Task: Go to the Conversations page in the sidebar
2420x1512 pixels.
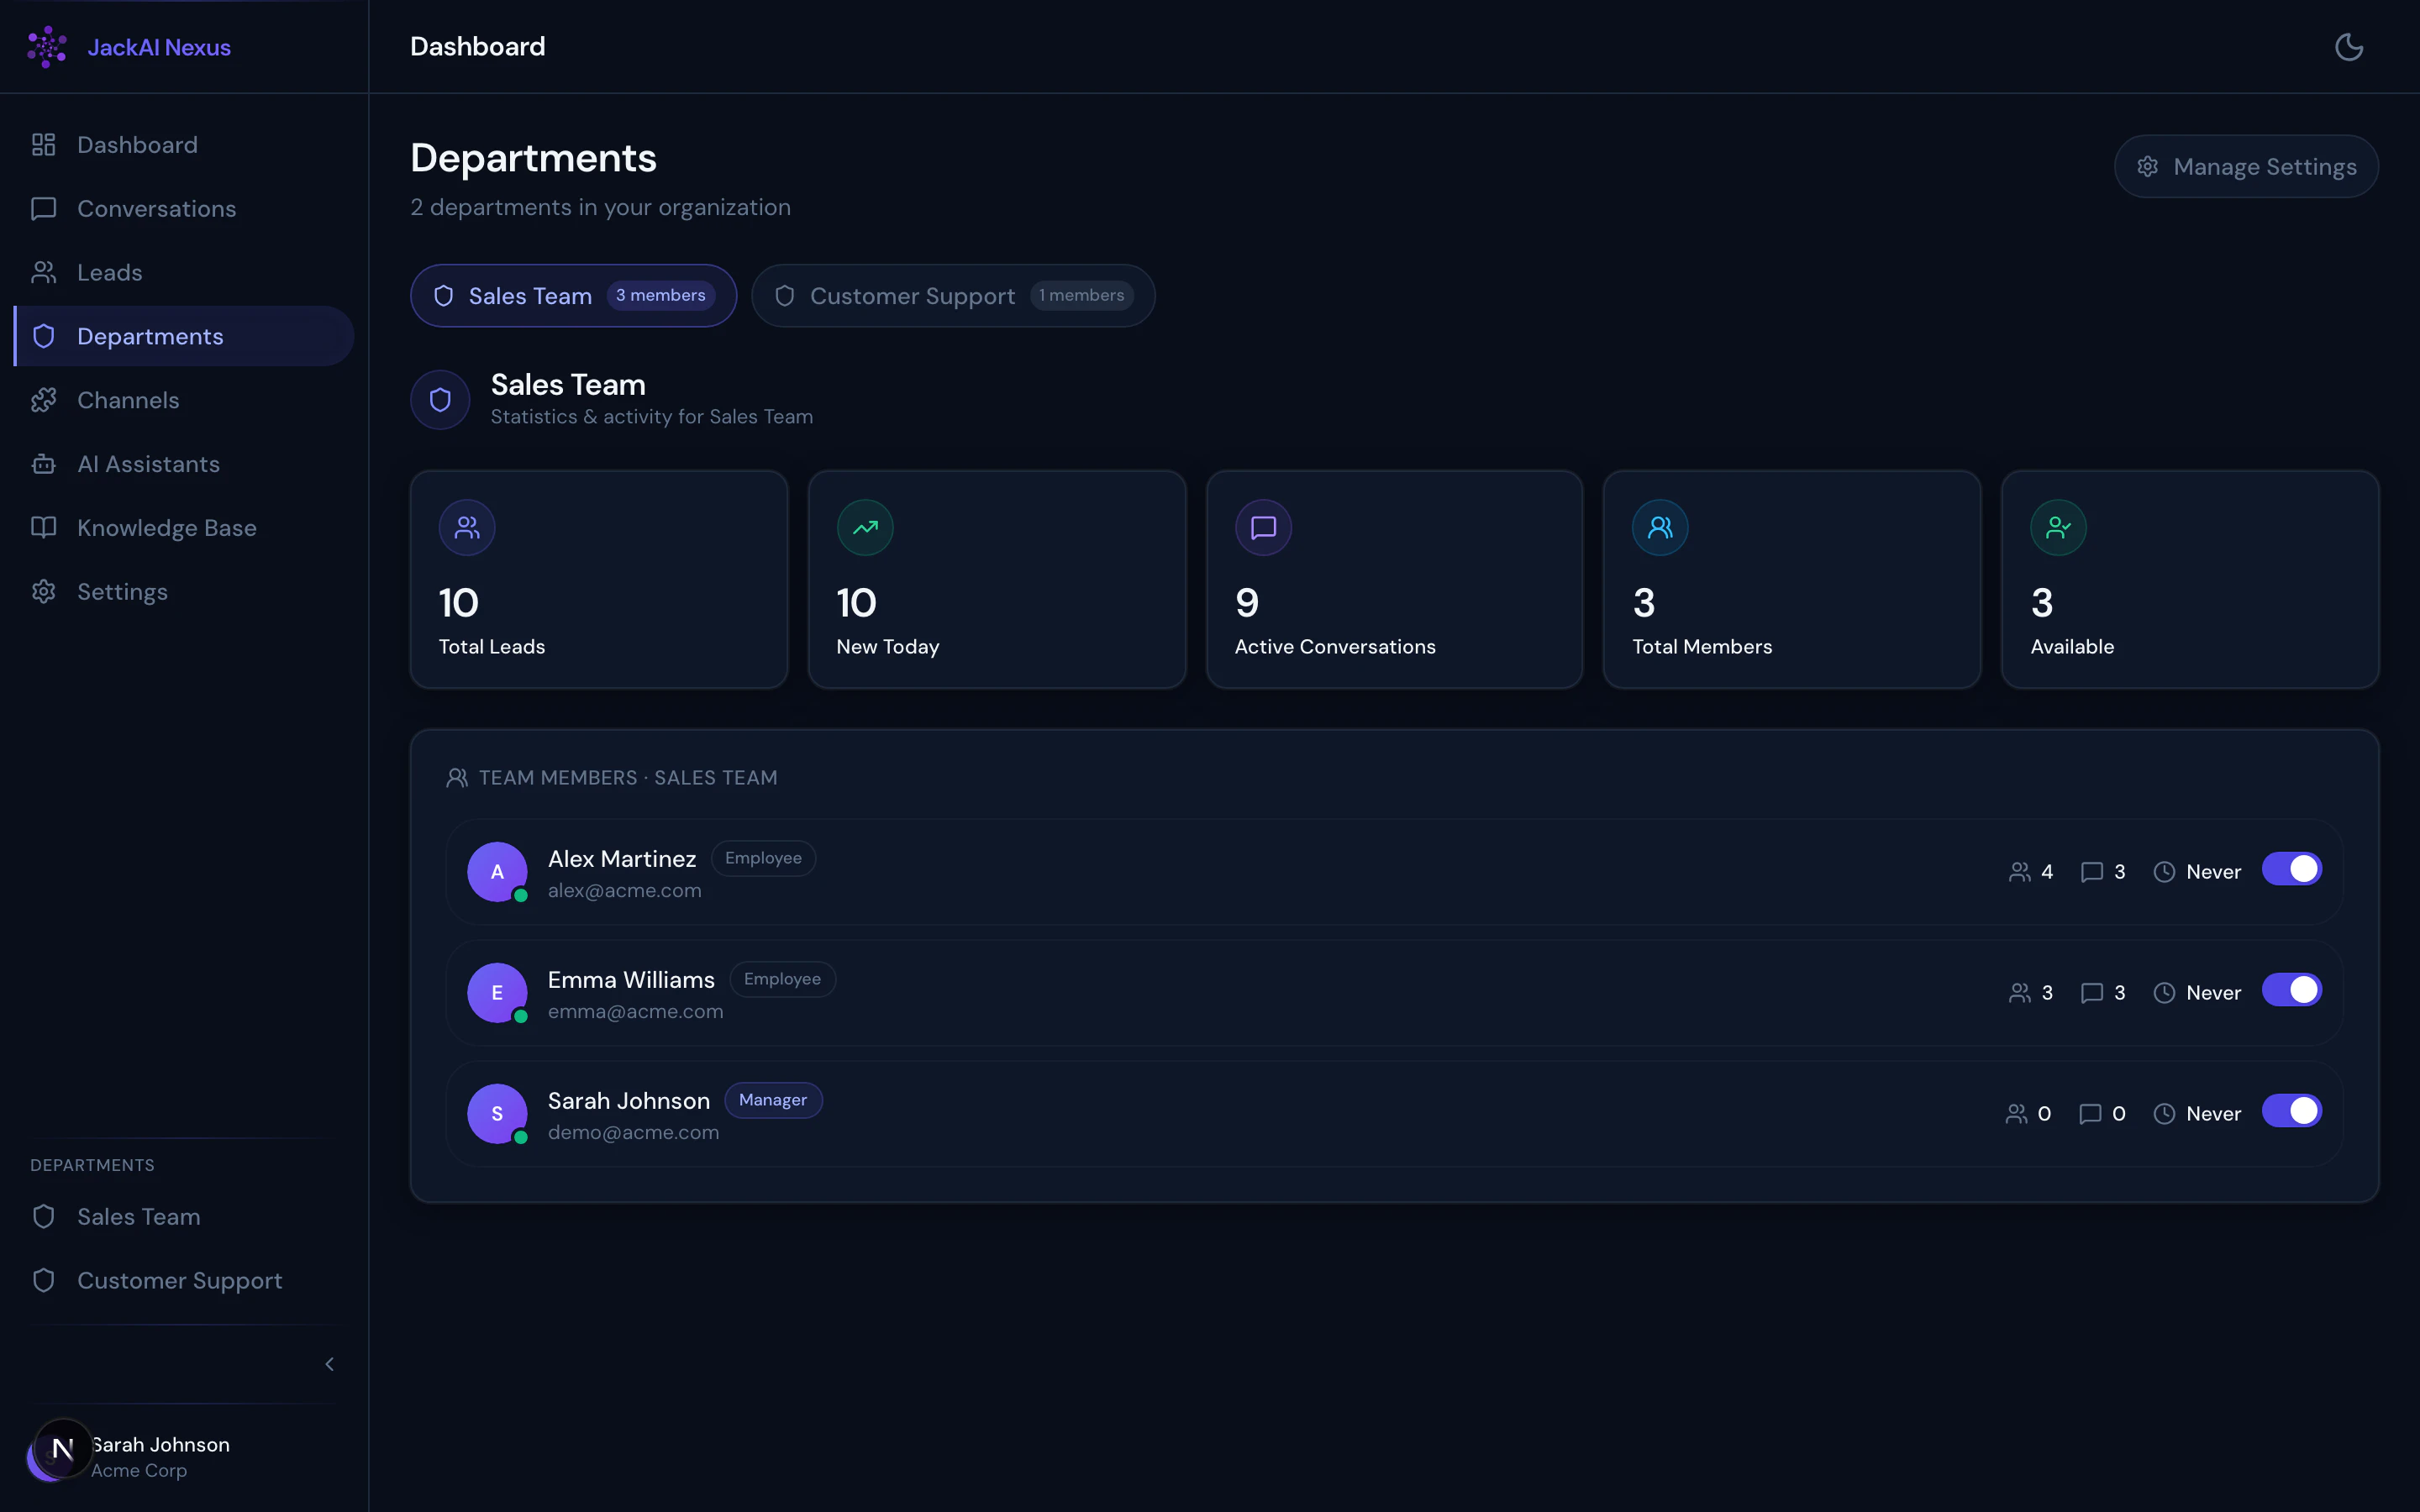Action: pos(156,209)
